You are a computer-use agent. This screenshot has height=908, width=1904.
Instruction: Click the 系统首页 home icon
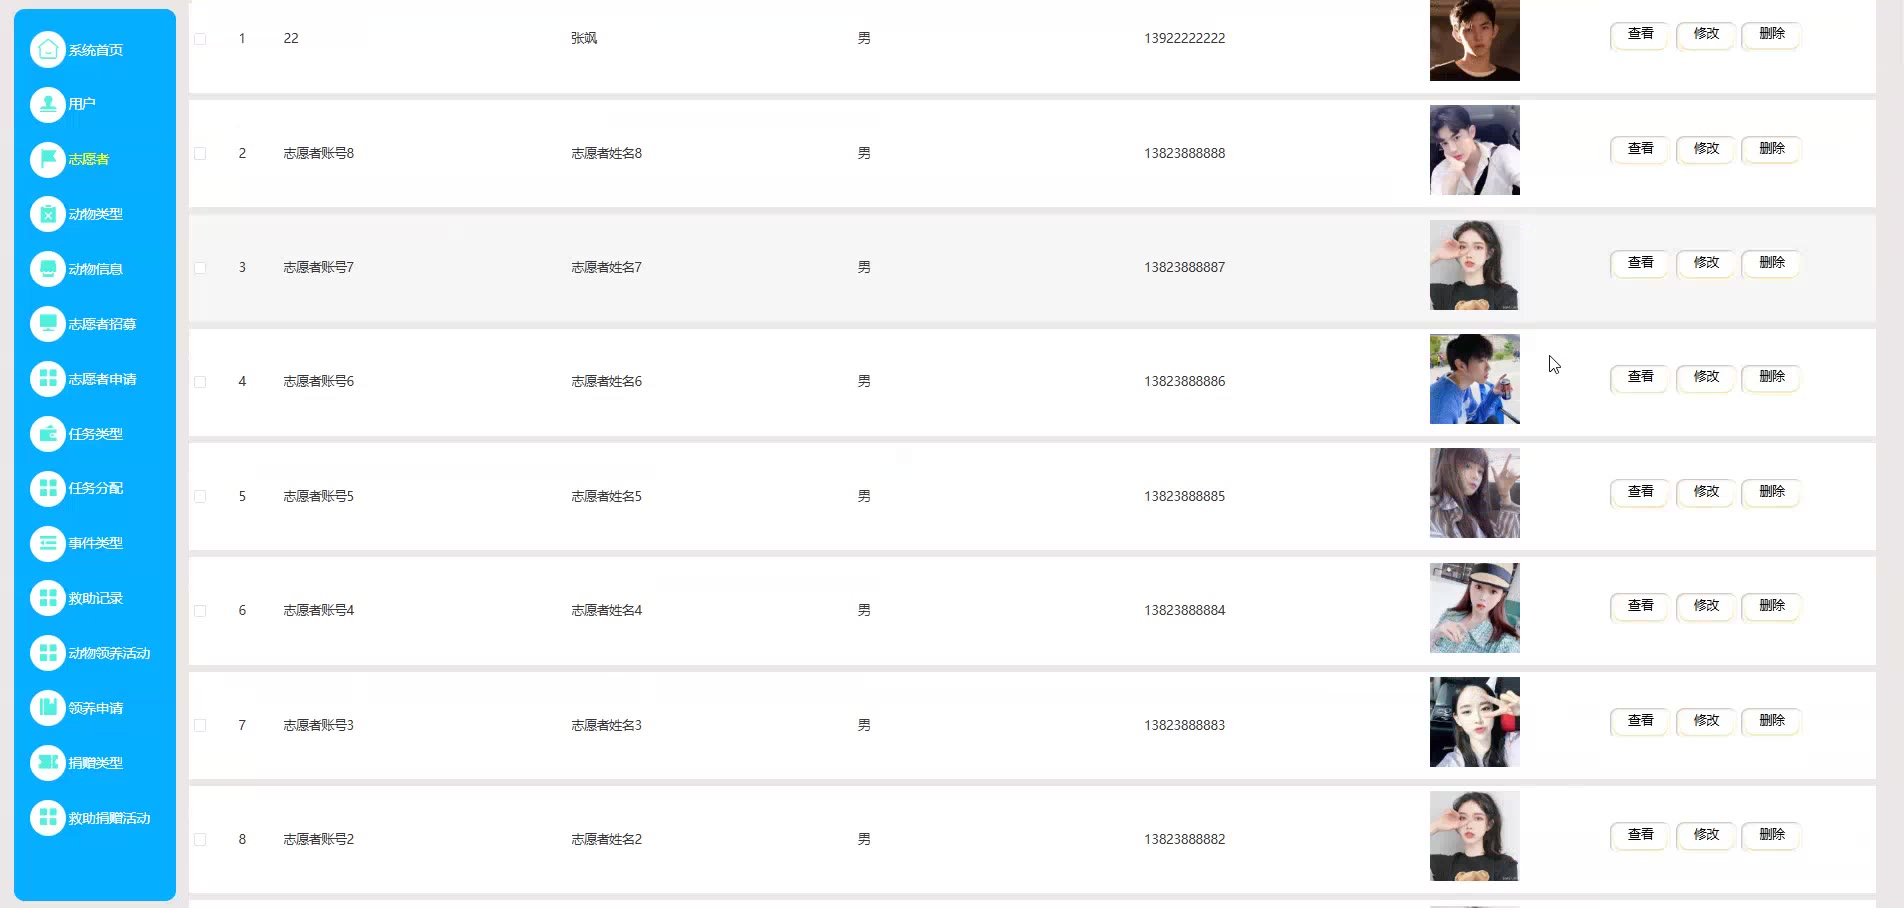(47, 49)
